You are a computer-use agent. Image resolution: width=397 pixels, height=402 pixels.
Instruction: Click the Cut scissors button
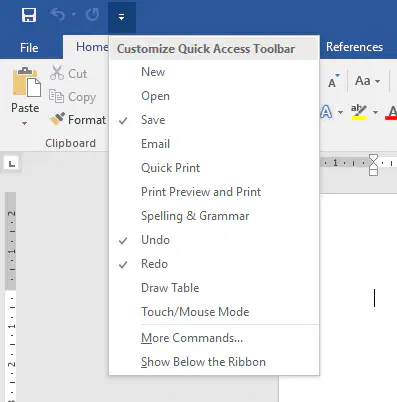pos(68,73)
